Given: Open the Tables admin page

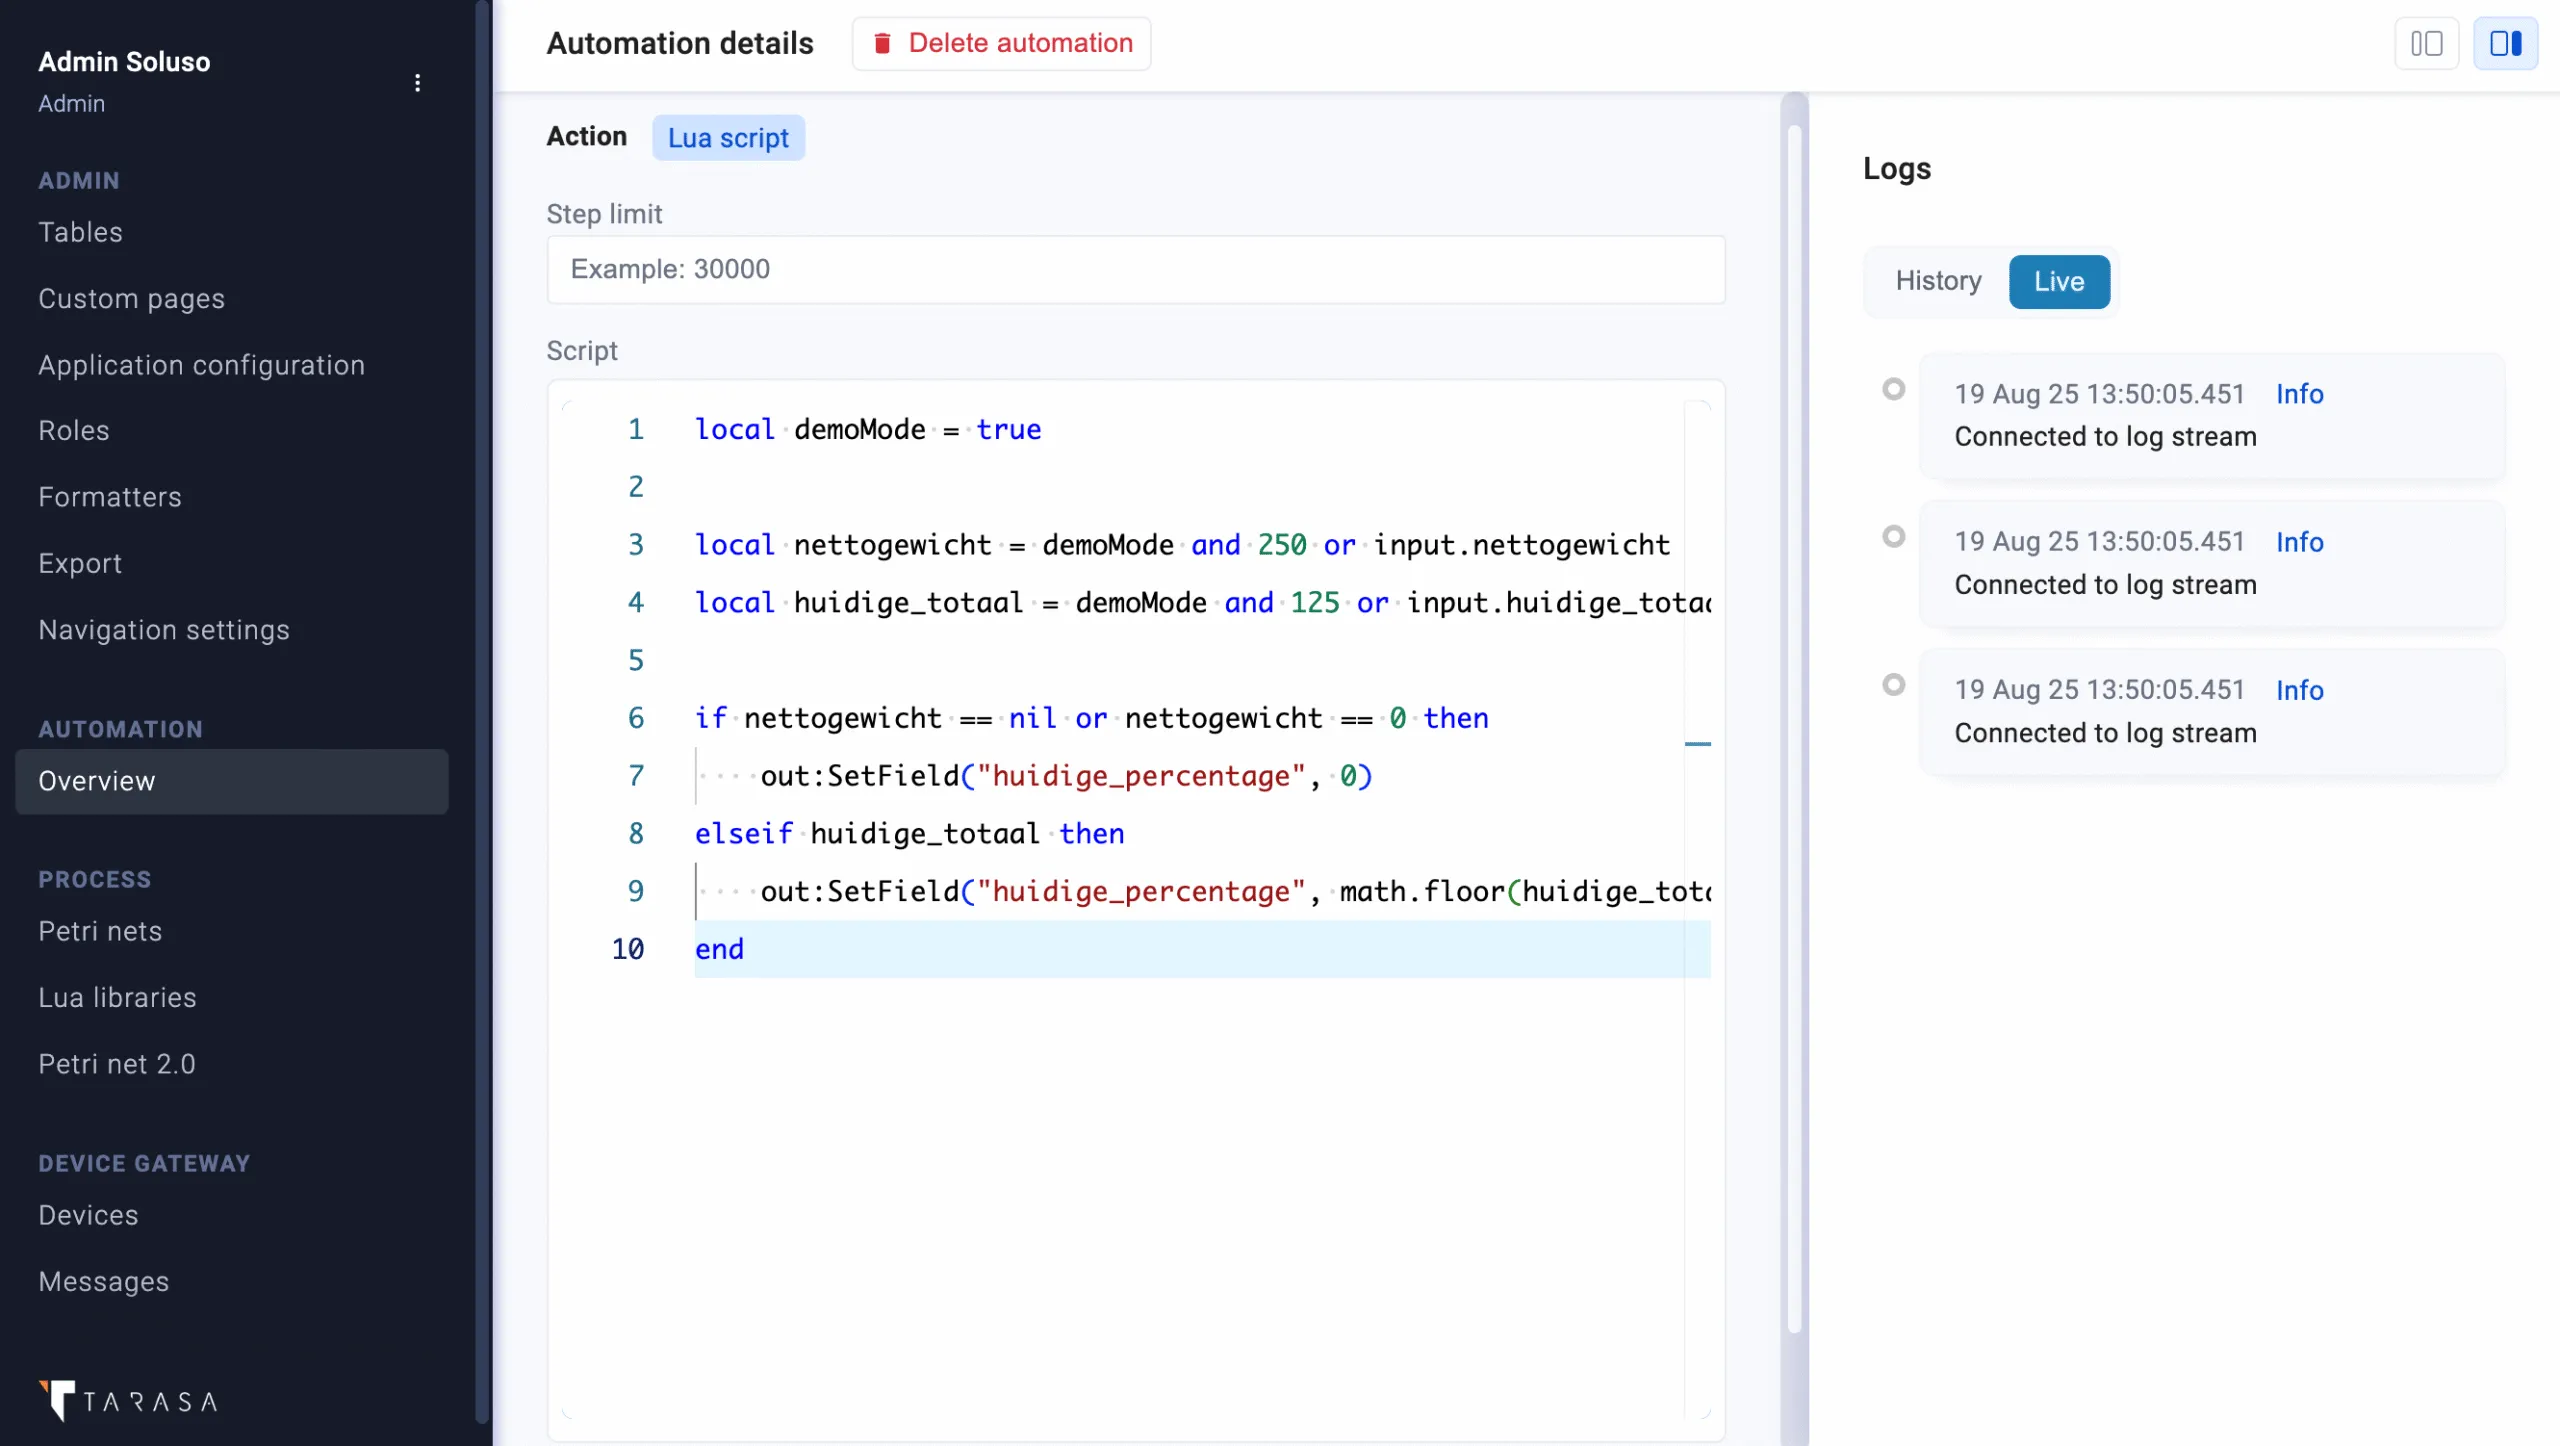Looking at the screenshot, I should 80,232.
